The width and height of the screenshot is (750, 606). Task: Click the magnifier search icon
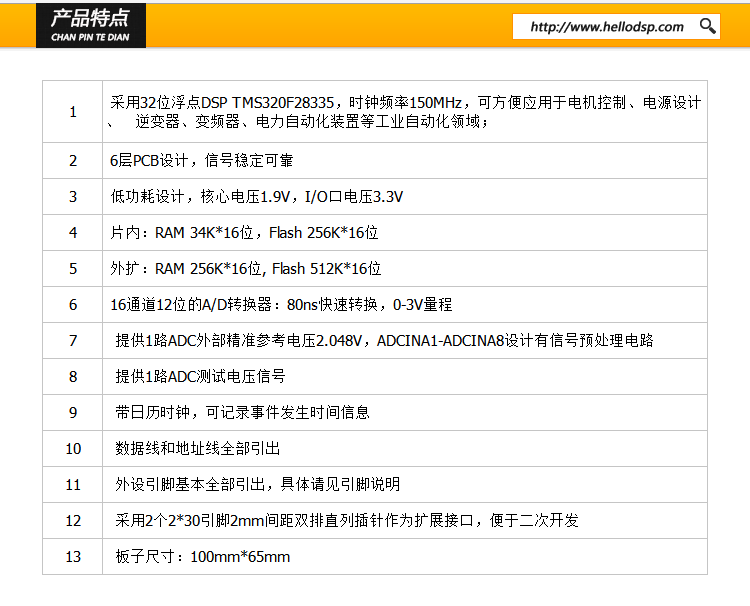pos(707,26)
